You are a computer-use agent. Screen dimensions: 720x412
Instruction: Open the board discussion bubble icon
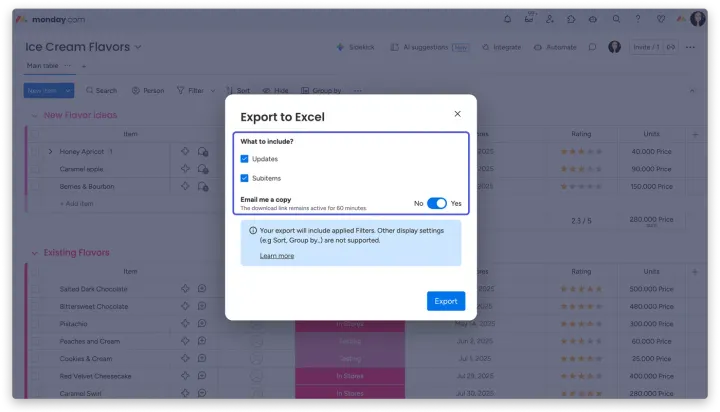pos(592,47)
